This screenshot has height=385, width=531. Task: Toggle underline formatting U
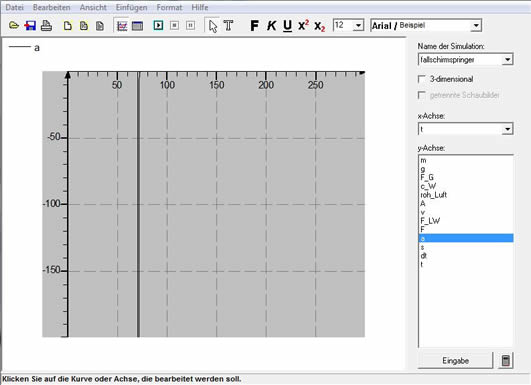288,26
